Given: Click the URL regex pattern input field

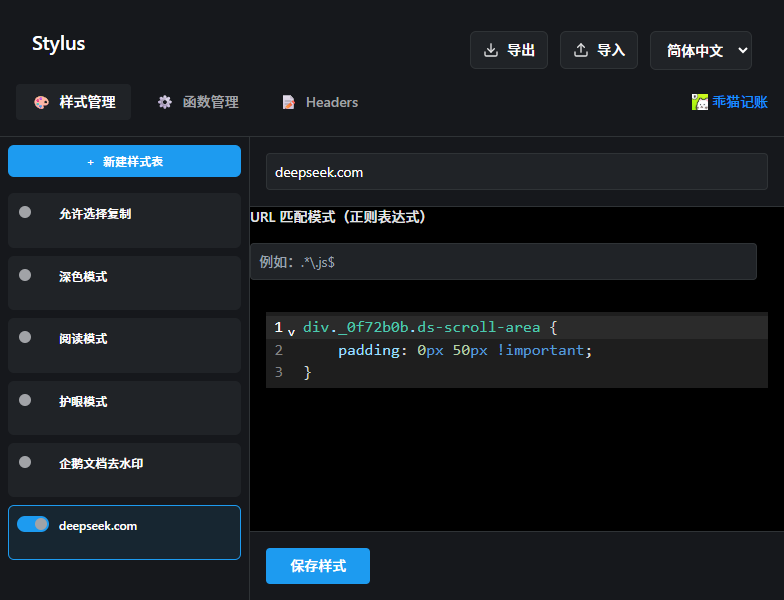Looking at the screenshot, I should [x=503, y=262].
